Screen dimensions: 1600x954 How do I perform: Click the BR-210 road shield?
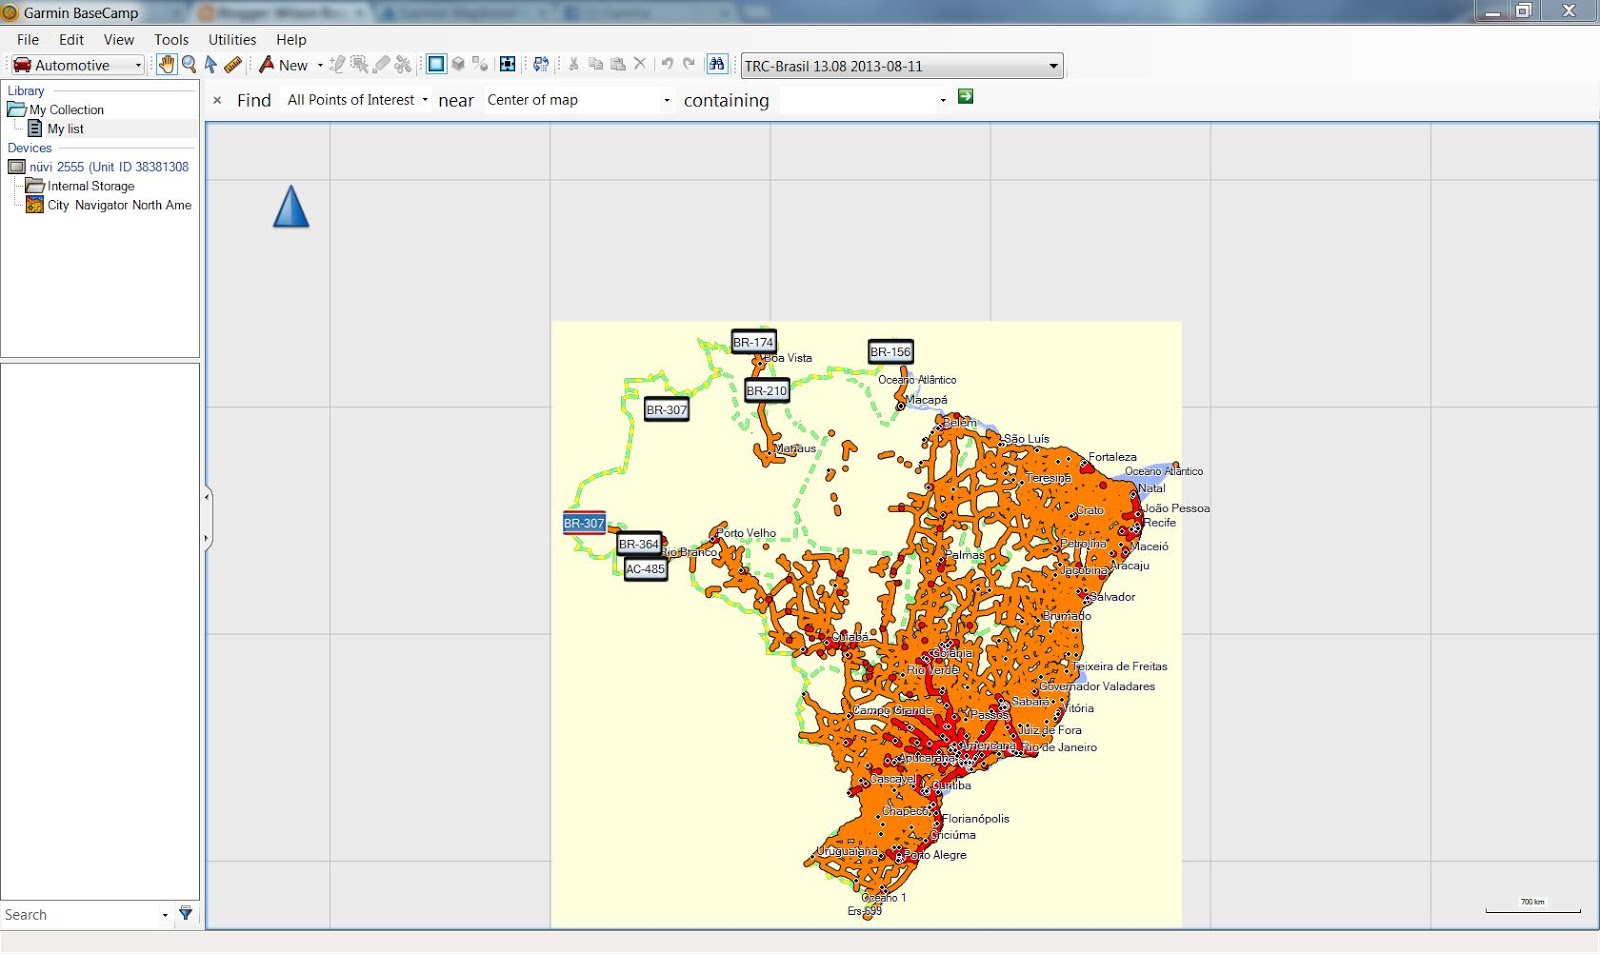pyautogui.click(x=767, y=391)
